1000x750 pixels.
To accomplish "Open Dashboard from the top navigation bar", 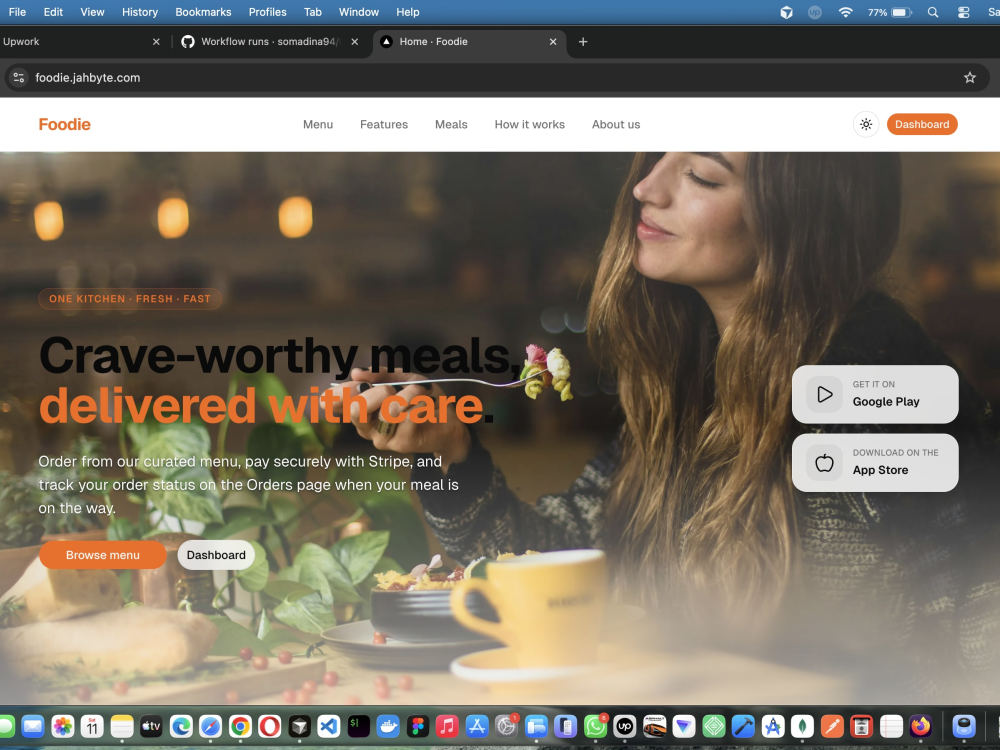I will (x=922, y=124).
